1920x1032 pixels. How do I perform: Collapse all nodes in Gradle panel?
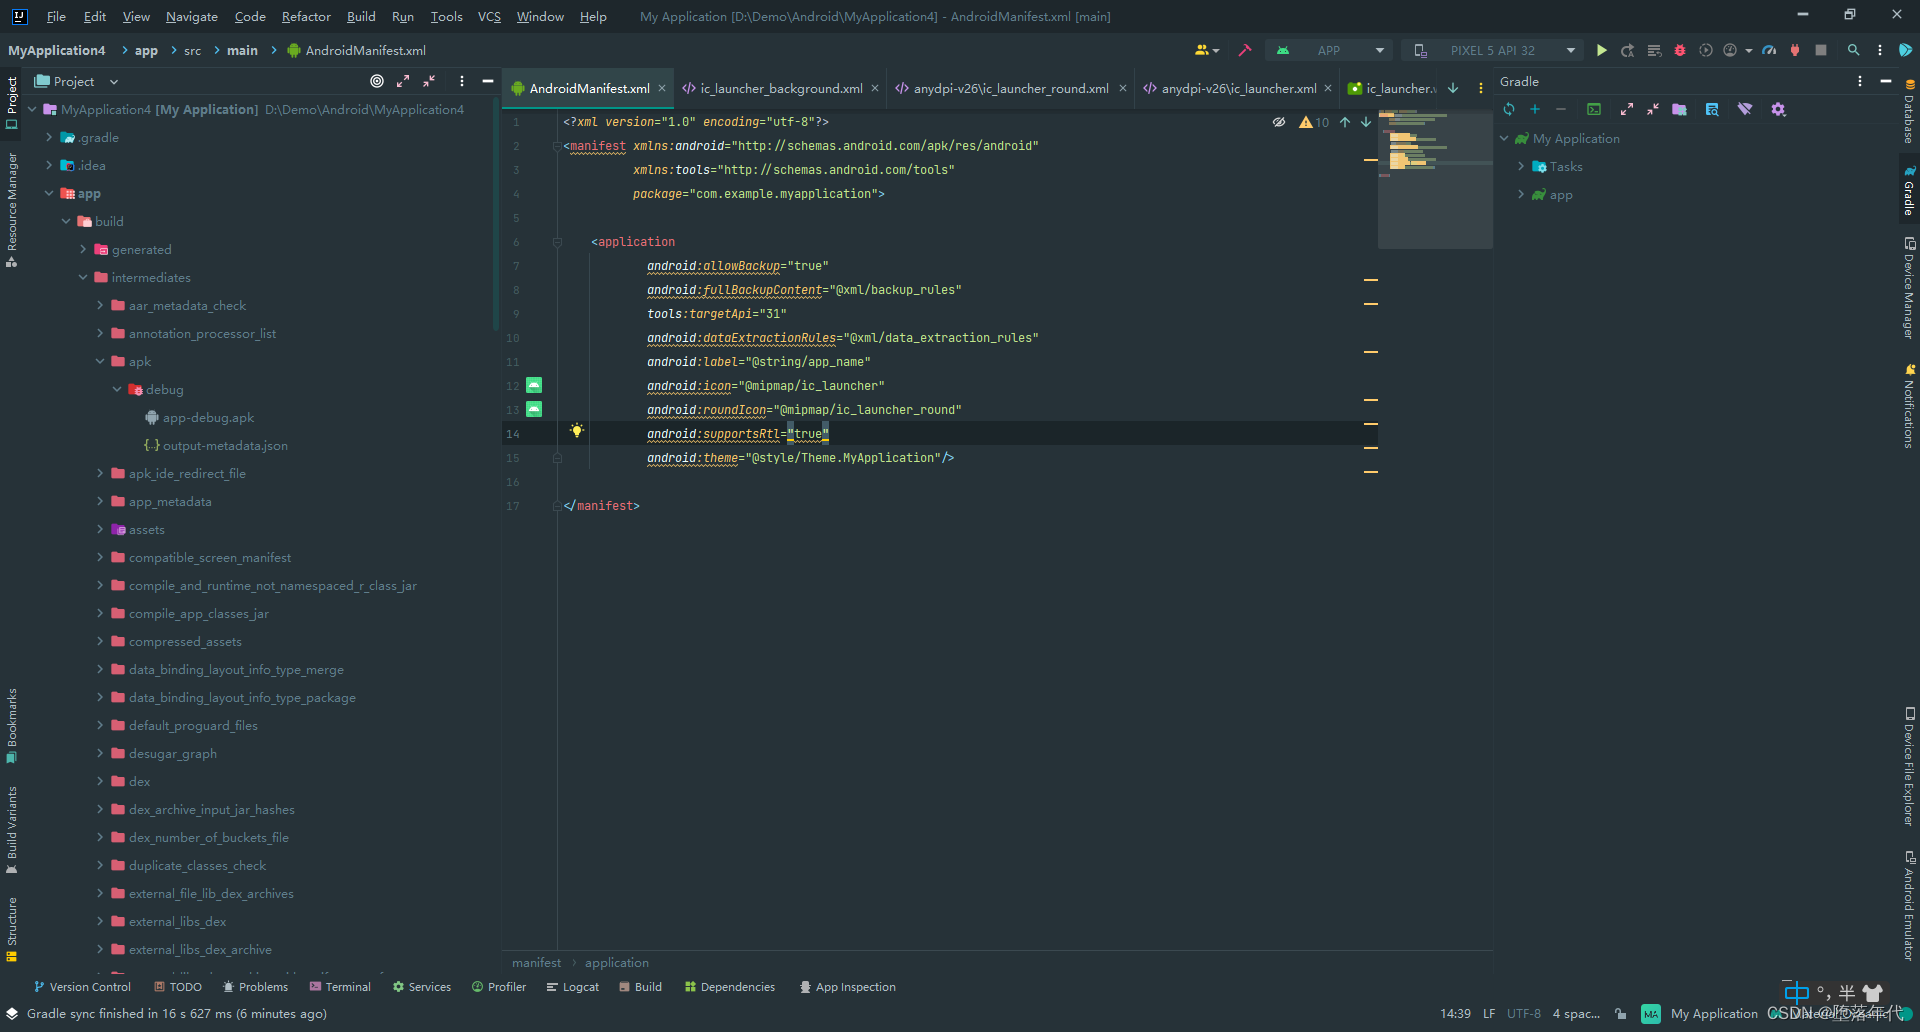tap(1653, 109)
